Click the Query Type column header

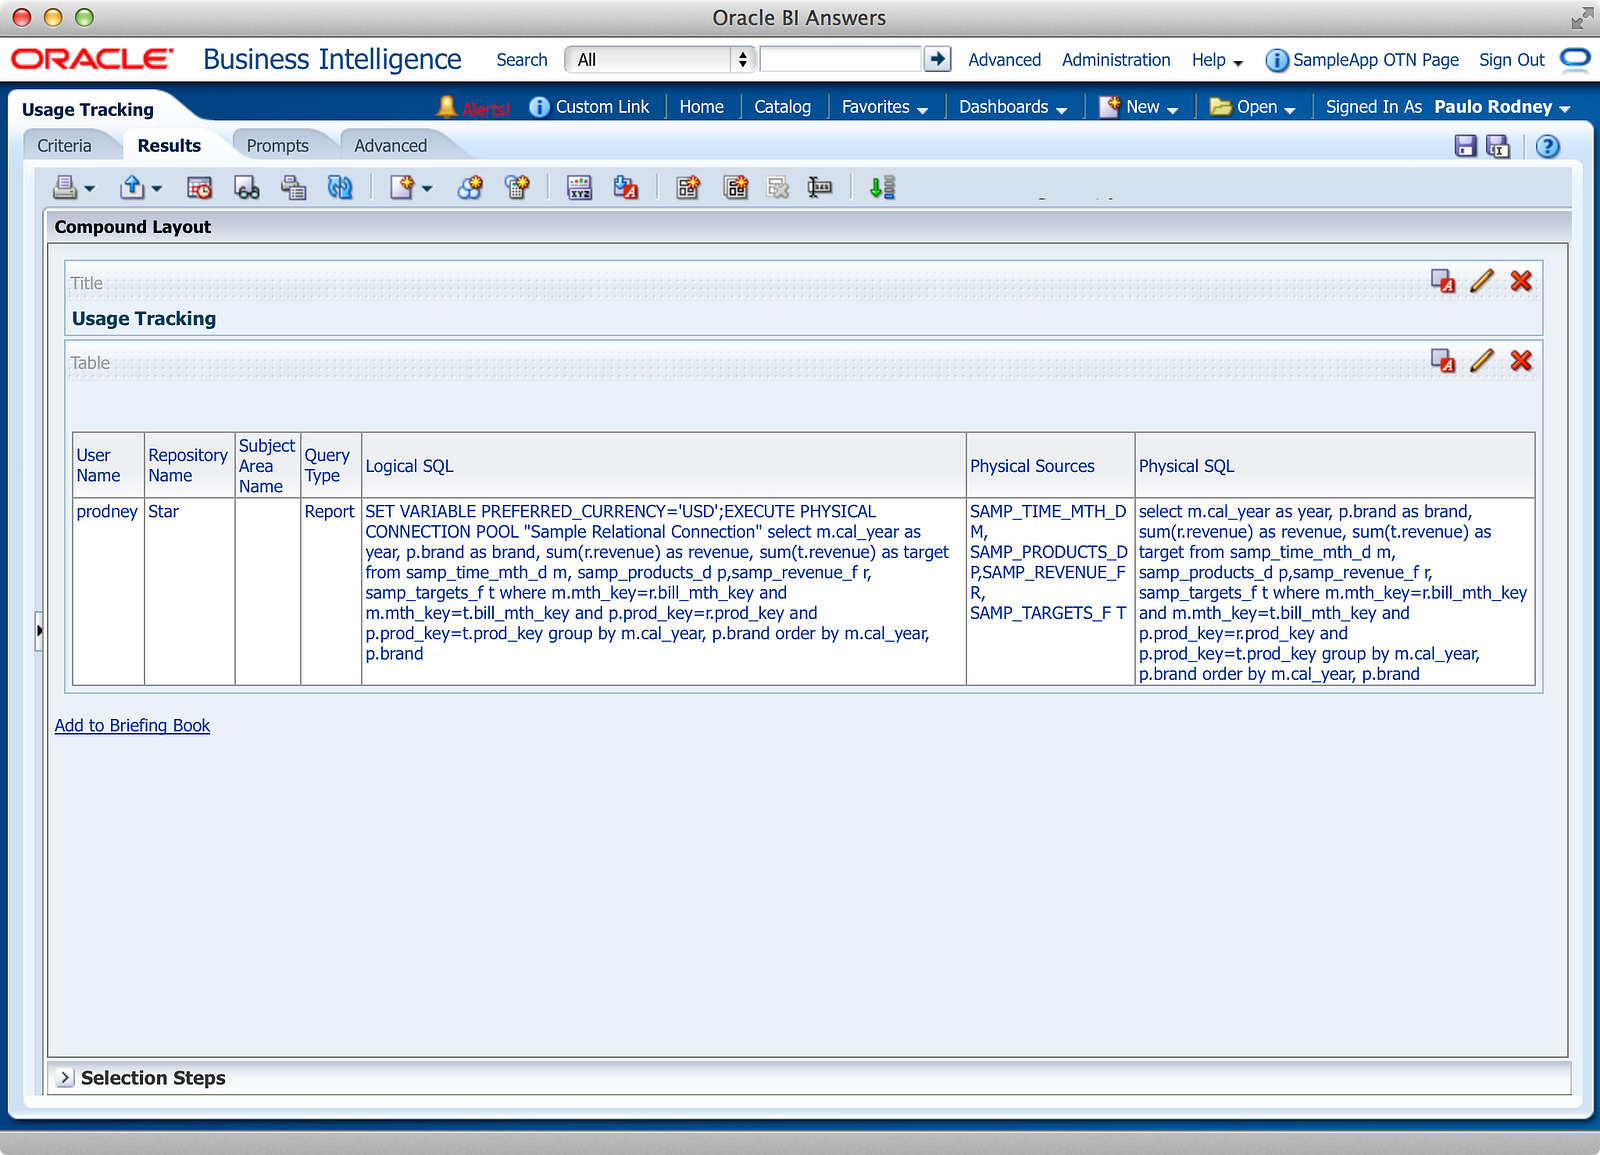331,466
